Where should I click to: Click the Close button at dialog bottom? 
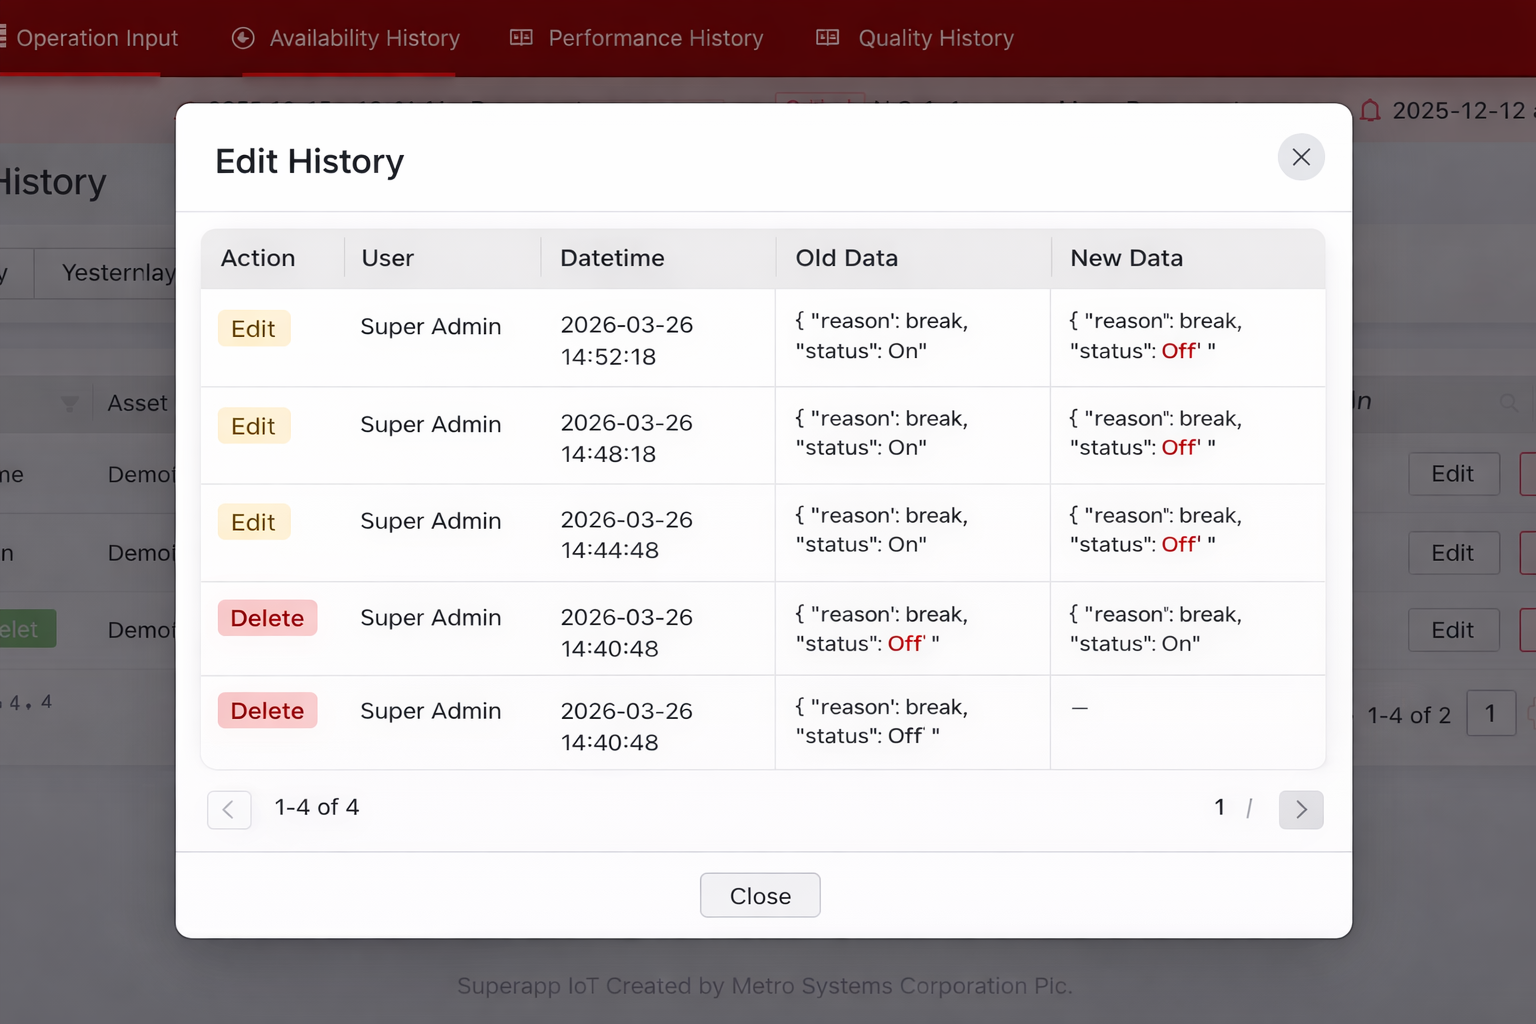[x=760, y=895]
